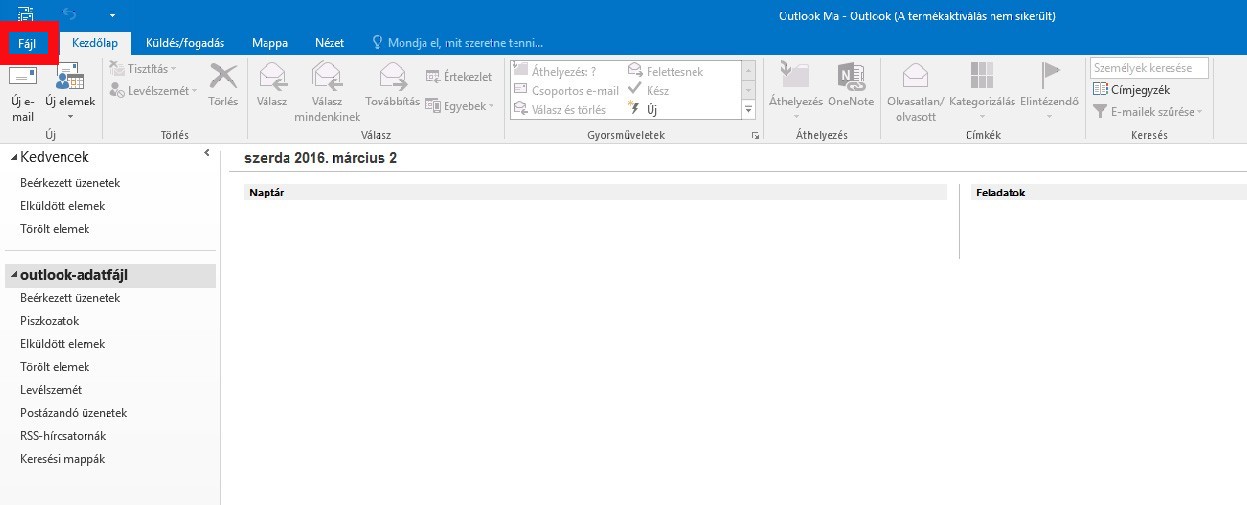Open Beérkezett üzenetek under outlook-adatfájl
Screen dimensions: 1247x505
click(70, 298)
